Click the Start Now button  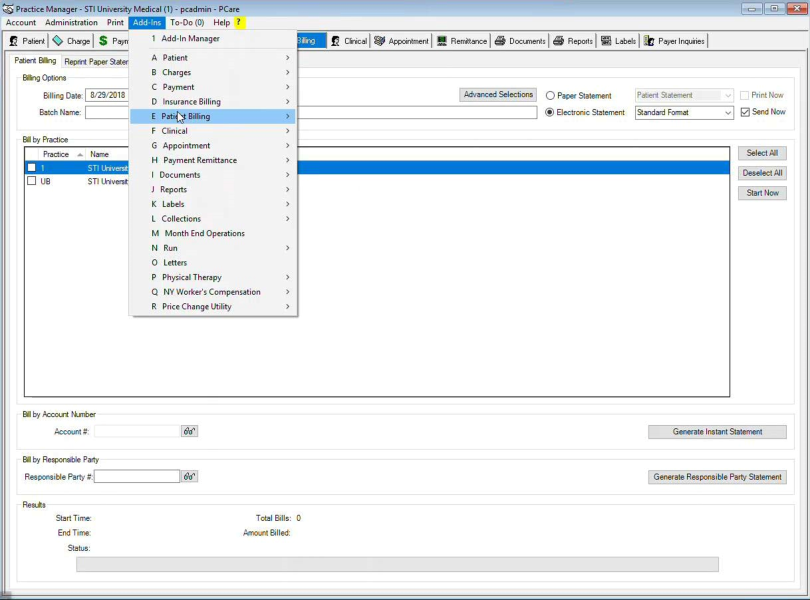[762, 193]
